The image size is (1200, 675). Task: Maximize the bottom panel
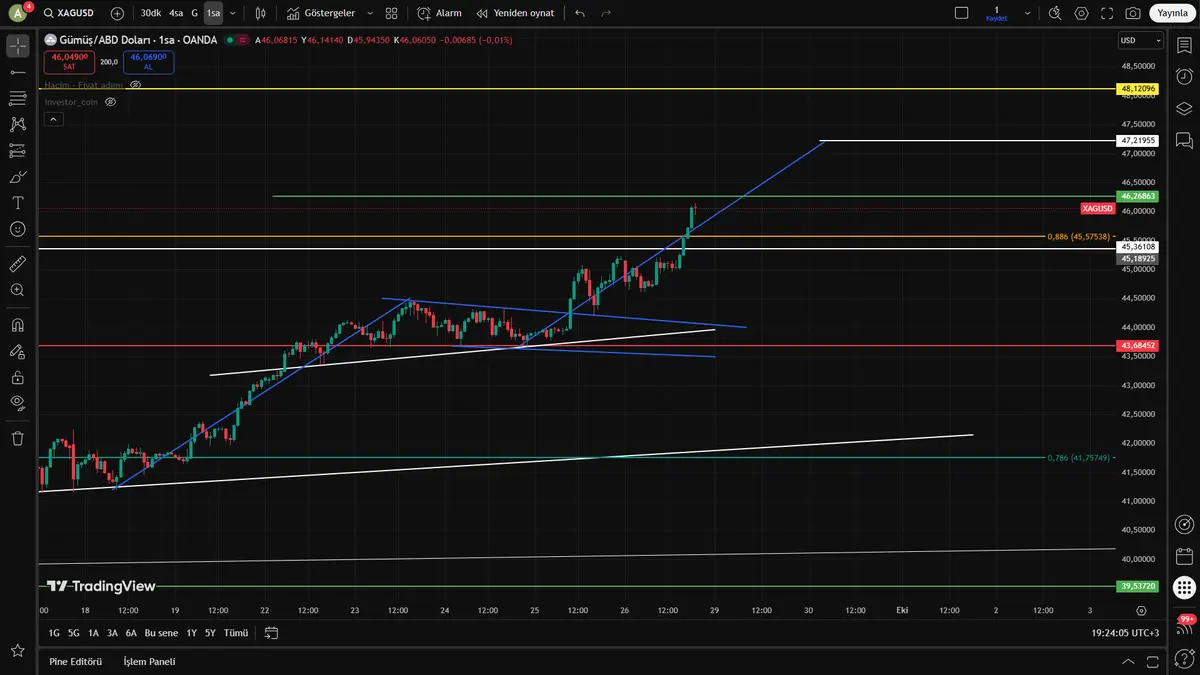(x=1154, y=661)
